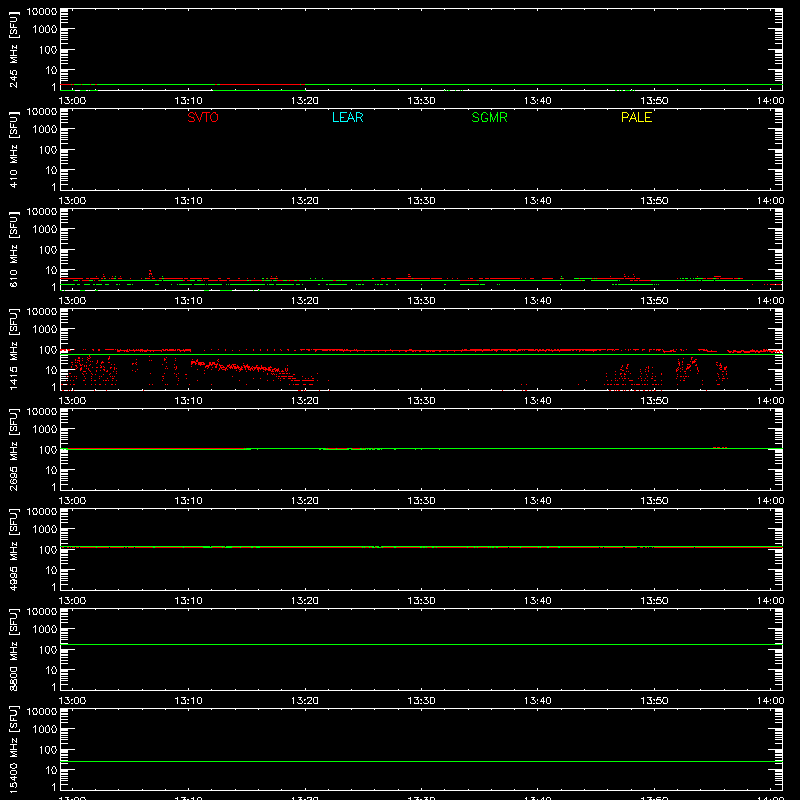This screenshot has height=800, width=800.
Task: Click the 410 MHz [SFU] axis title
Action: pyautogui.click(x=13, y=149)
